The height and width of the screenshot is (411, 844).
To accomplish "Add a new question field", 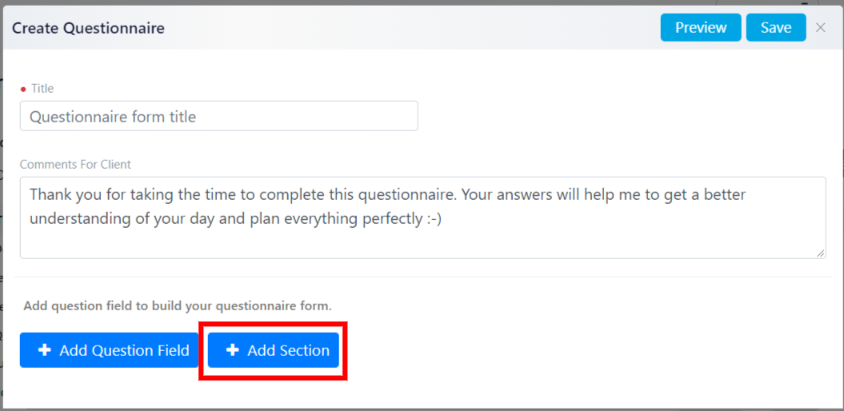I will (x=109, y=350).
